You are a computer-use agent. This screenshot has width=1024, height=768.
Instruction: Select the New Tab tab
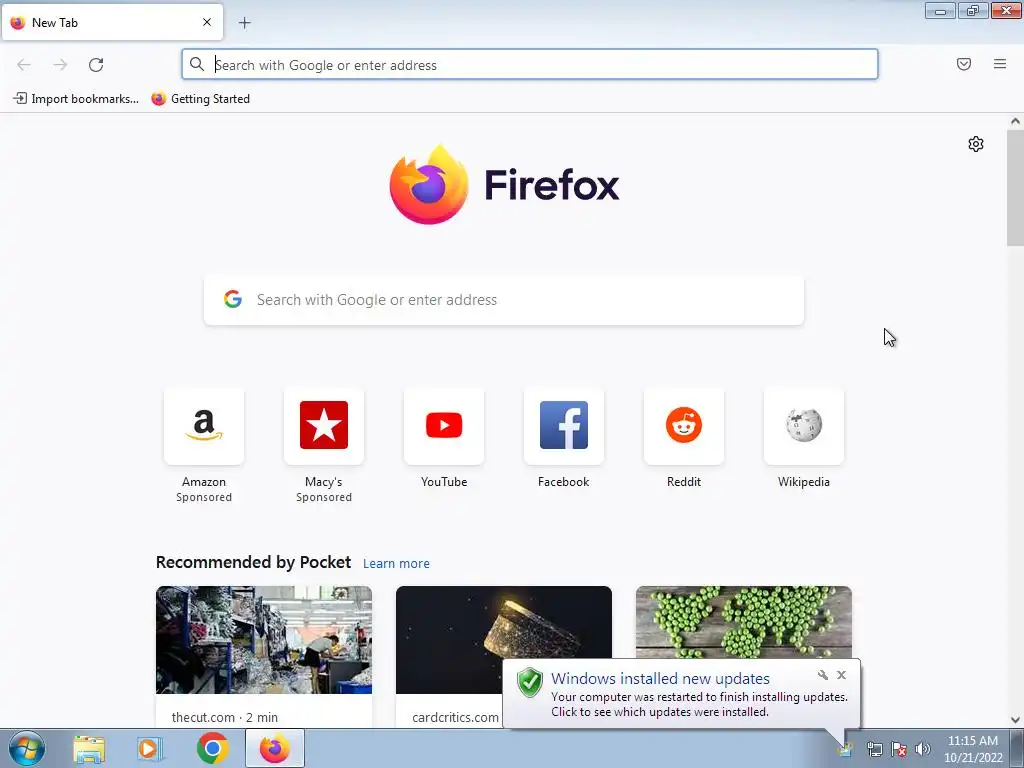(x=112, y=22)
